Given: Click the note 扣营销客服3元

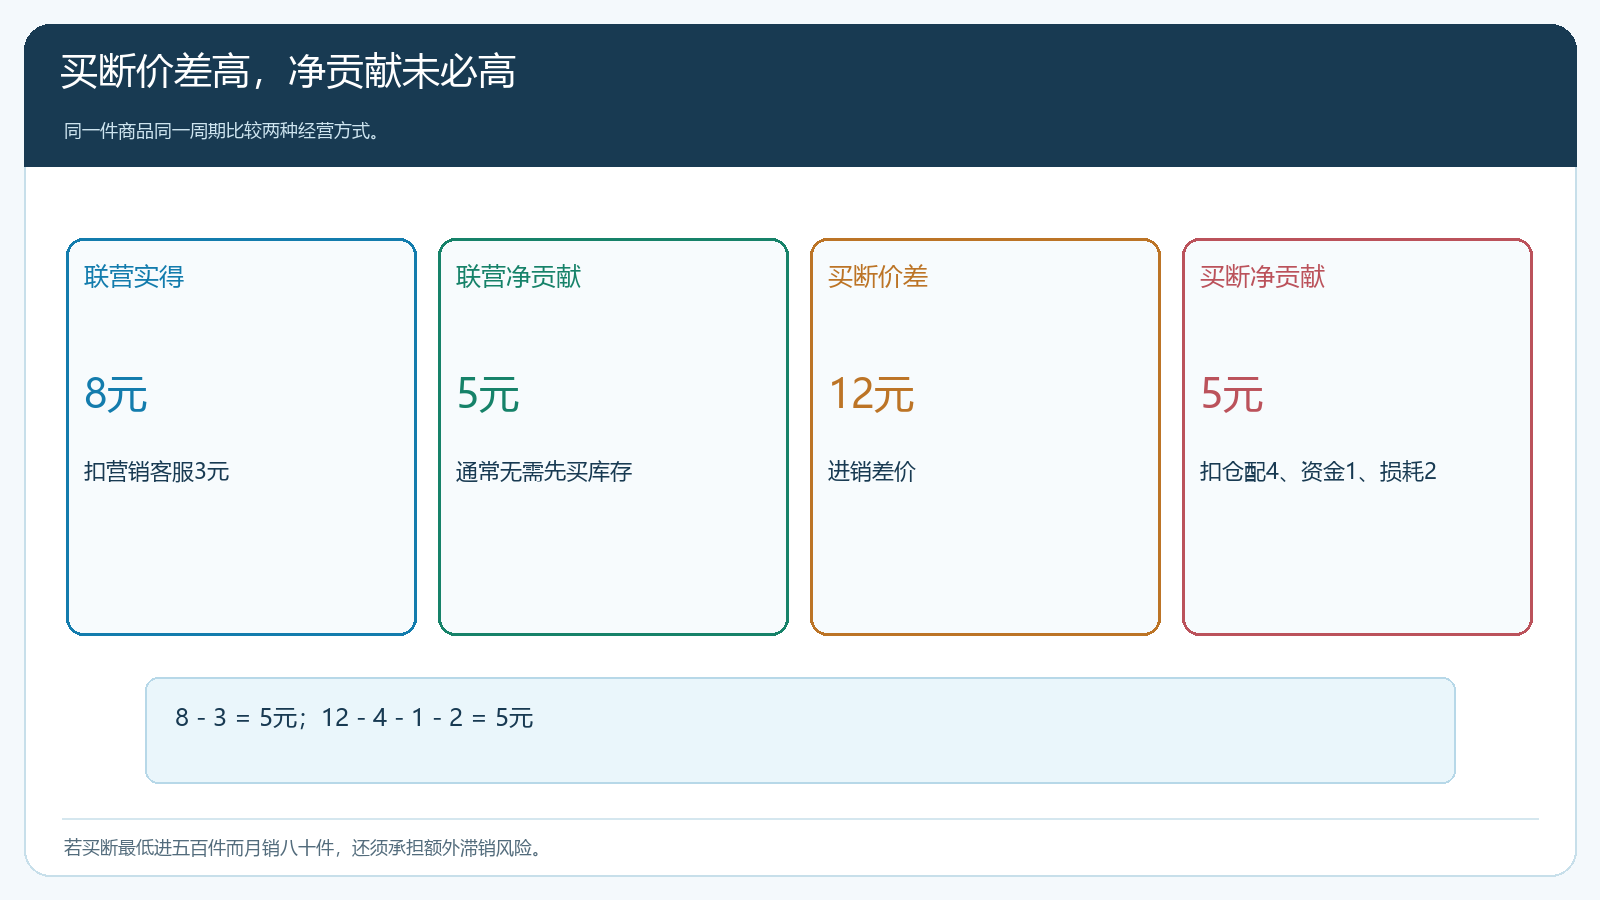Looking at the screenshot, I should click(157, 472).
